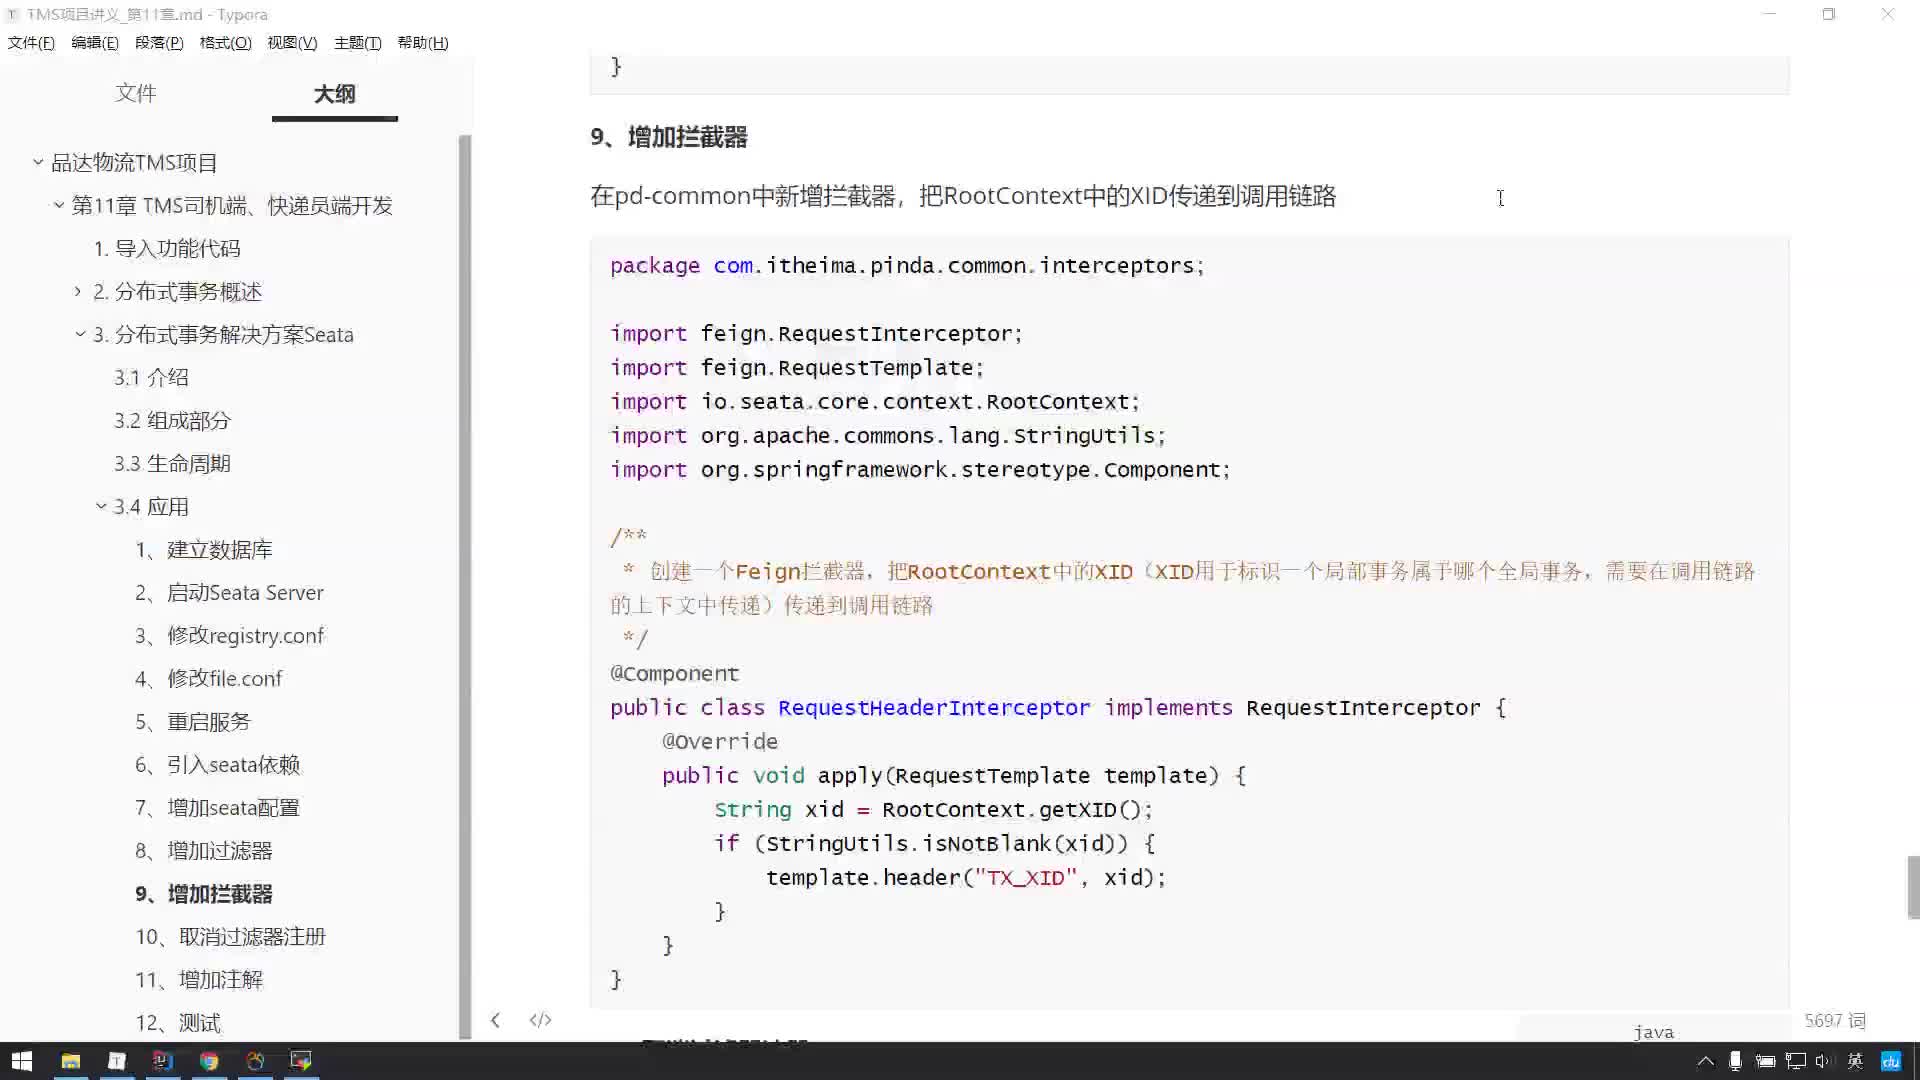Show hidden system tray icons
The height and width of the screenshot is (1080, 1920).
(1706, 1061)
